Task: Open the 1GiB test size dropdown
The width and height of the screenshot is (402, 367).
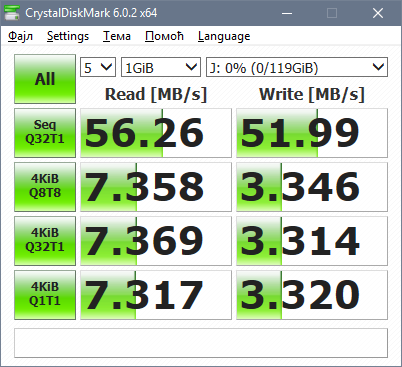Action: pyautogui.click(x=161, y=67)
